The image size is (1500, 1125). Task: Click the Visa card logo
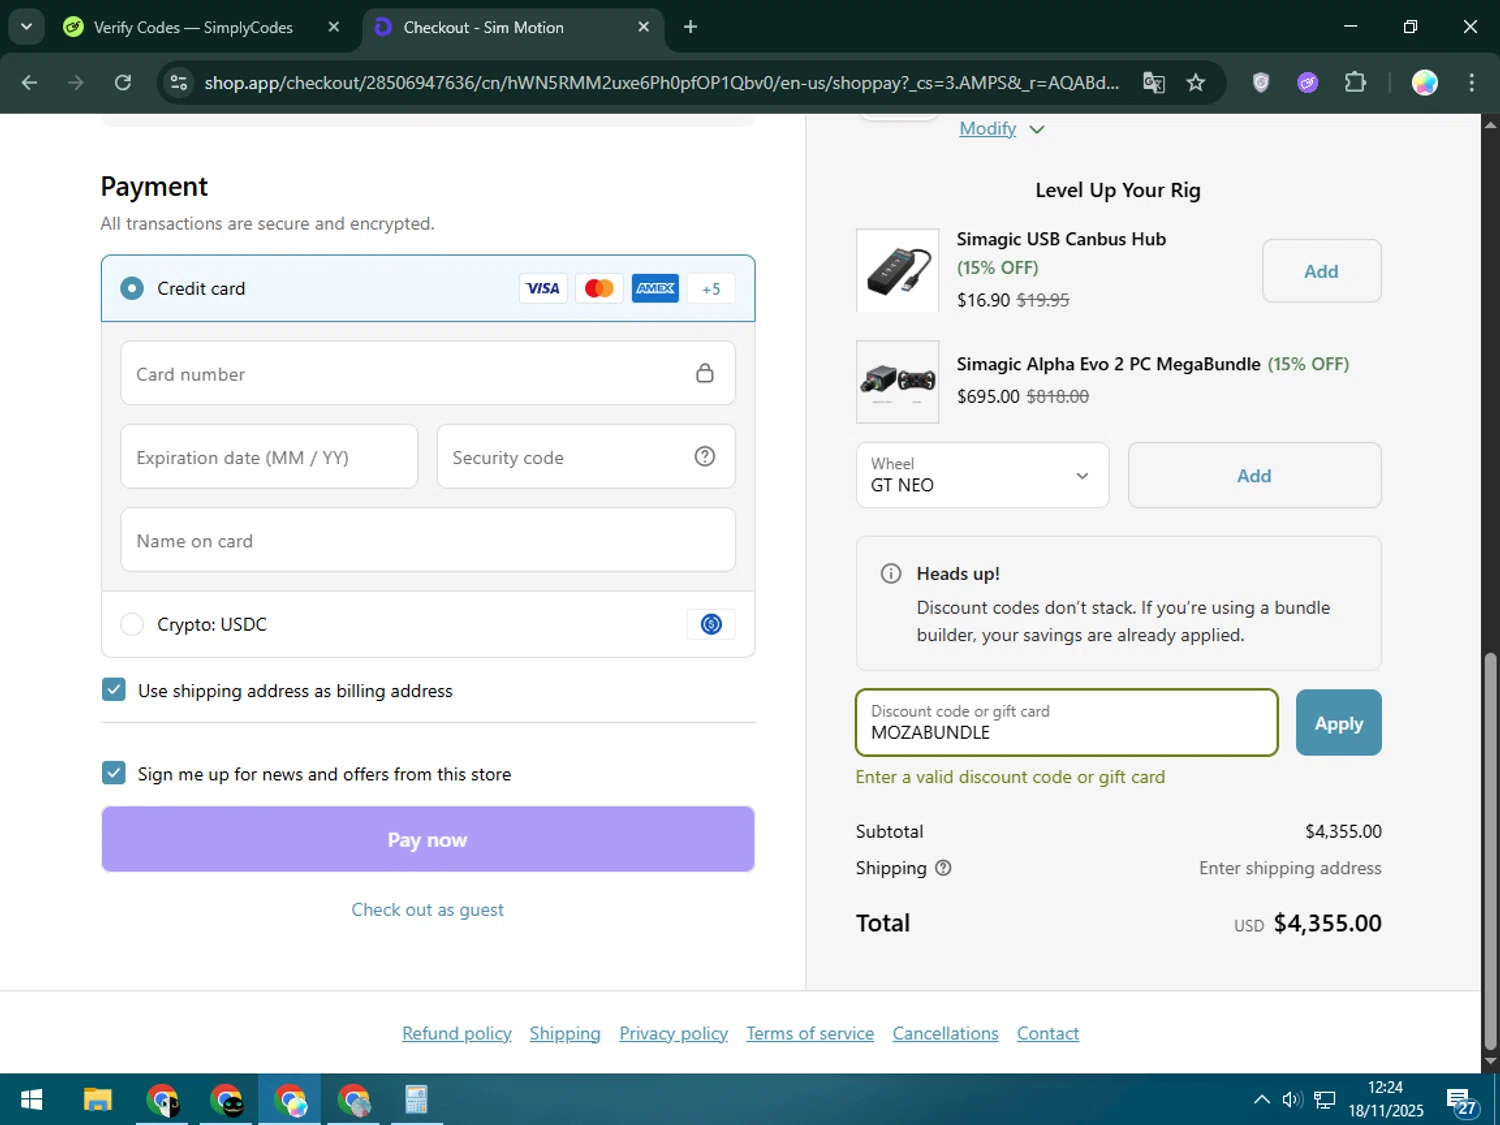pyautogui.click(x=543, y=288)
